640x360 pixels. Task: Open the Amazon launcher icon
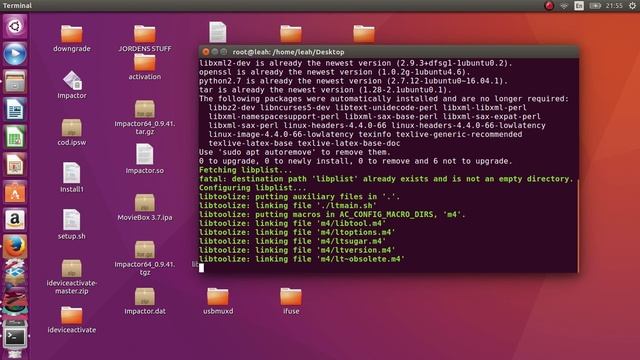point(15,220)
